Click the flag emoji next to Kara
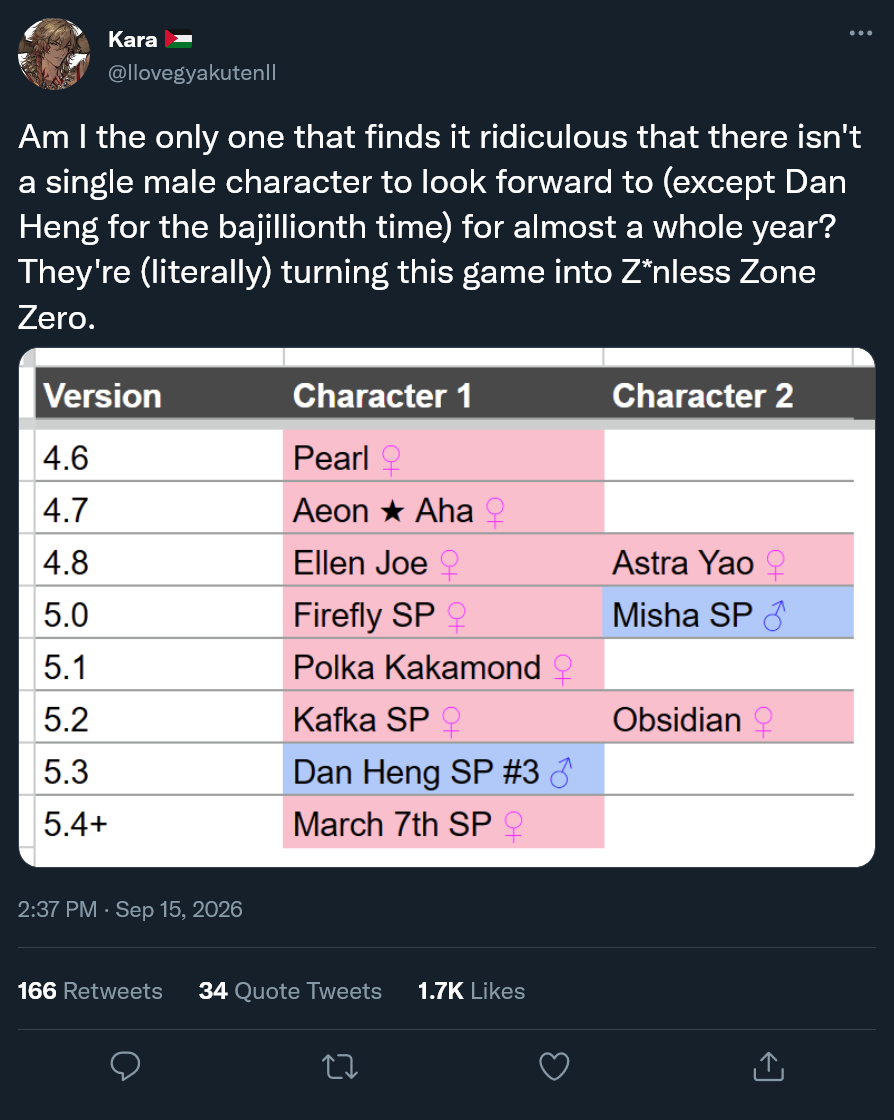 pos(179,39)
